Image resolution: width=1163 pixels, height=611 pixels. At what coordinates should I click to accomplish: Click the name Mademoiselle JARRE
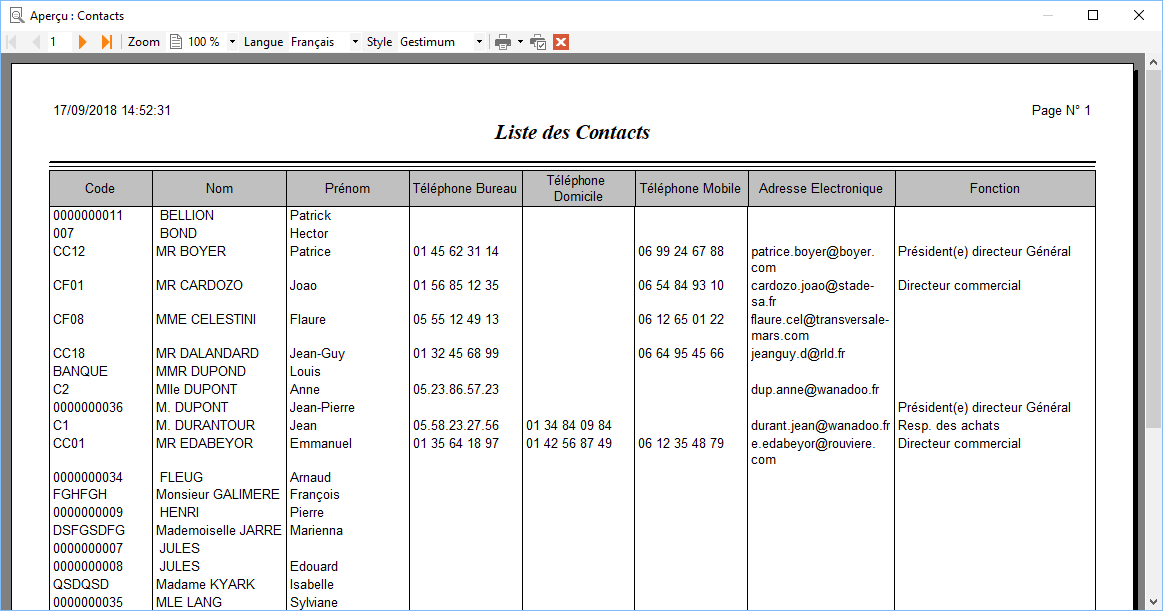tap(219, 531)
